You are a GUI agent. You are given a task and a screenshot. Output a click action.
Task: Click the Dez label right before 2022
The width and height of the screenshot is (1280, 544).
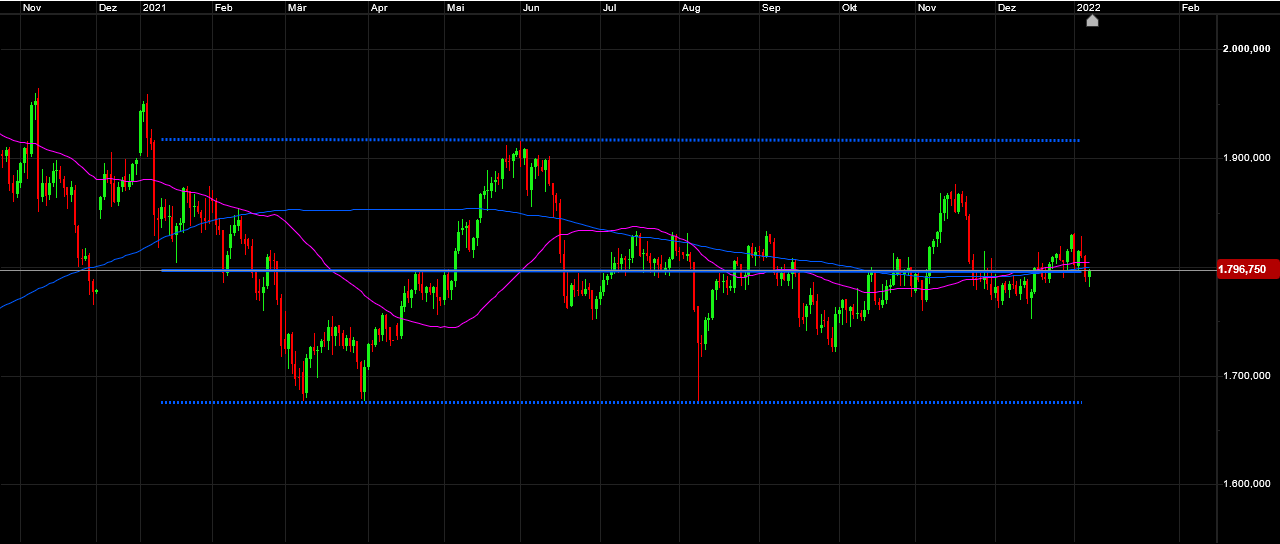coord(1007,7)
